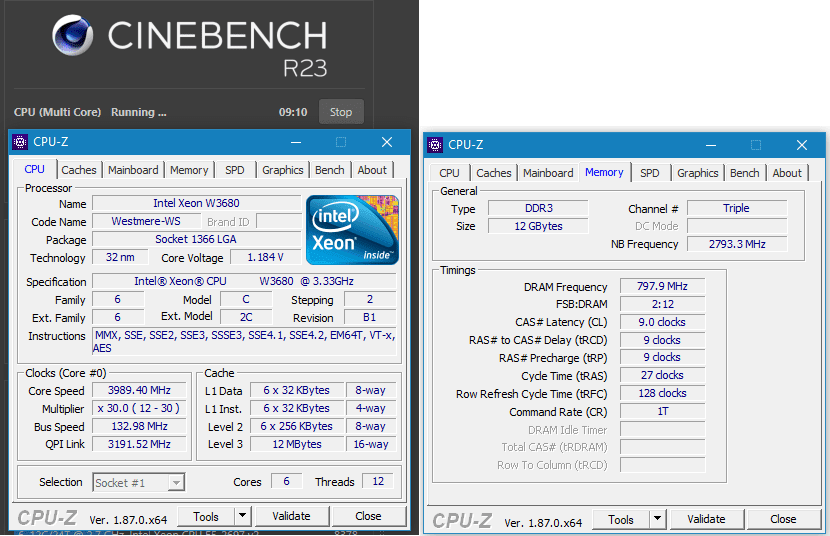Click QPI Link value 3191.52 MHz

pos(139,444)
